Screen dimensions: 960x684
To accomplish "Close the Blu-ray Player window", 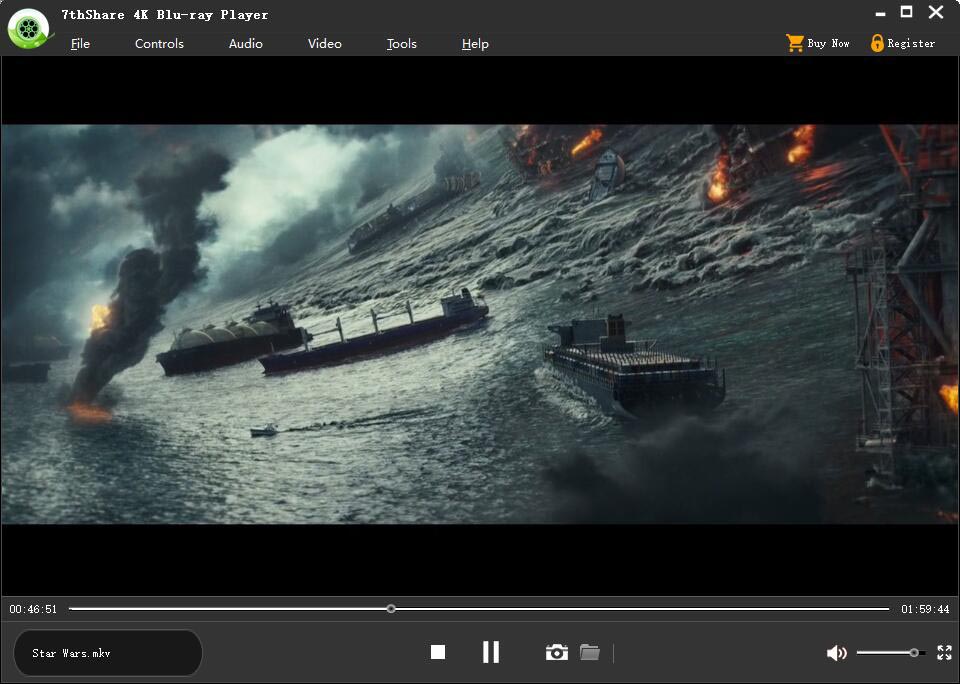I will [x=936, y=12].
